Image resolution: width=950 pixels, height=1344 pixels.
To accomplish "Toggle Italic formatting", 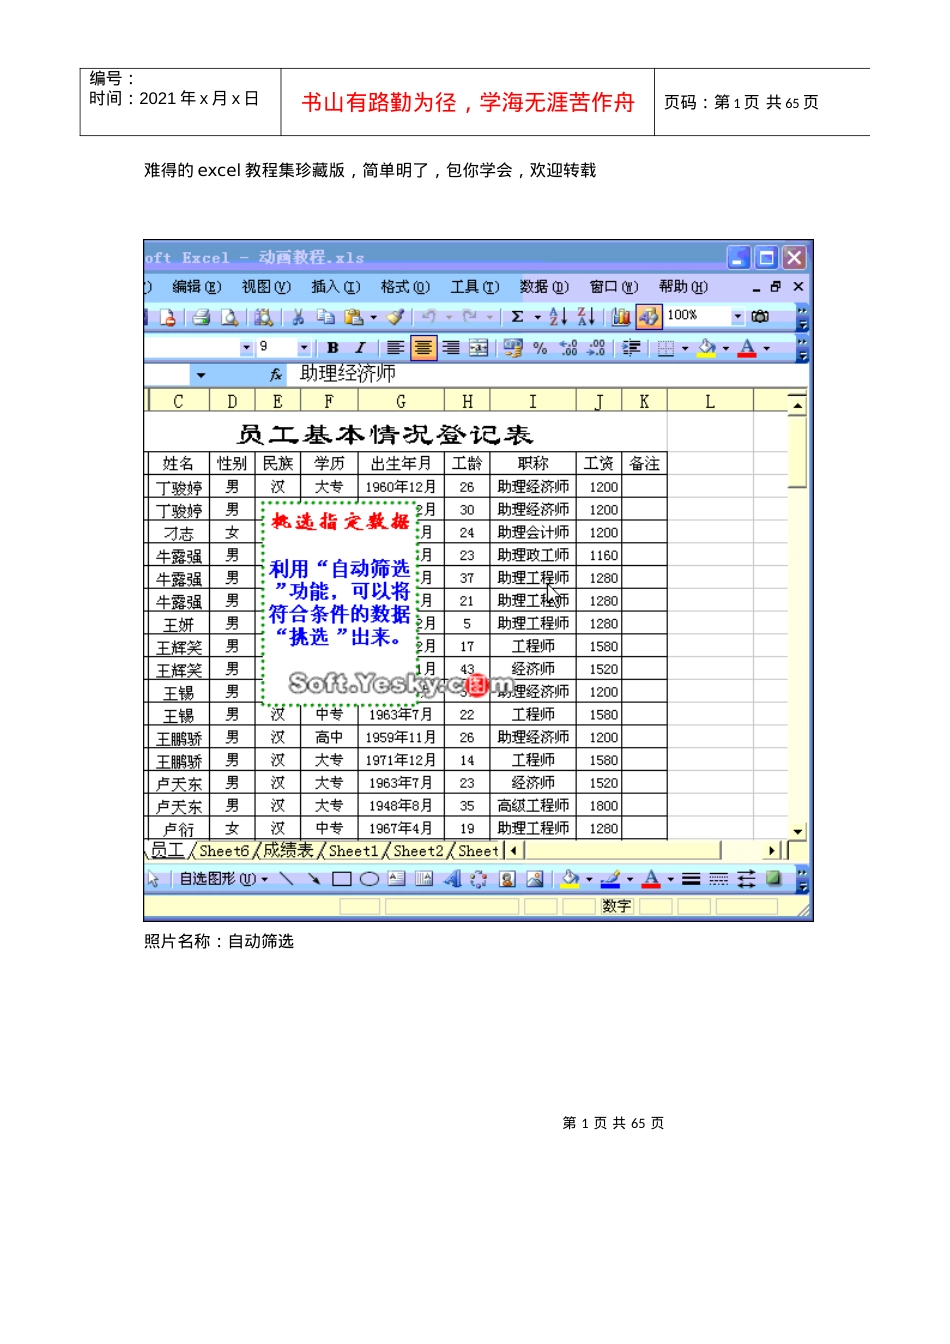I will [360, 348].
